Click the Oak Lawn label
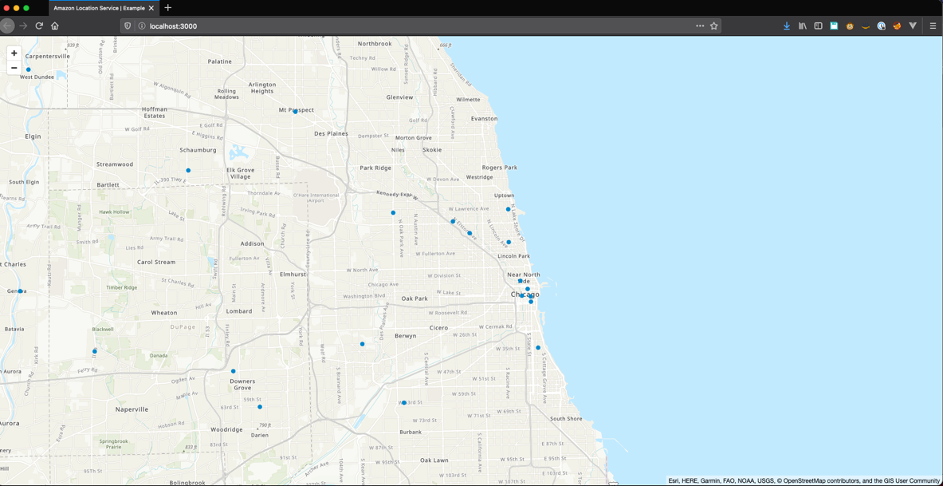 pyautogui.click(x=434, y=460)
